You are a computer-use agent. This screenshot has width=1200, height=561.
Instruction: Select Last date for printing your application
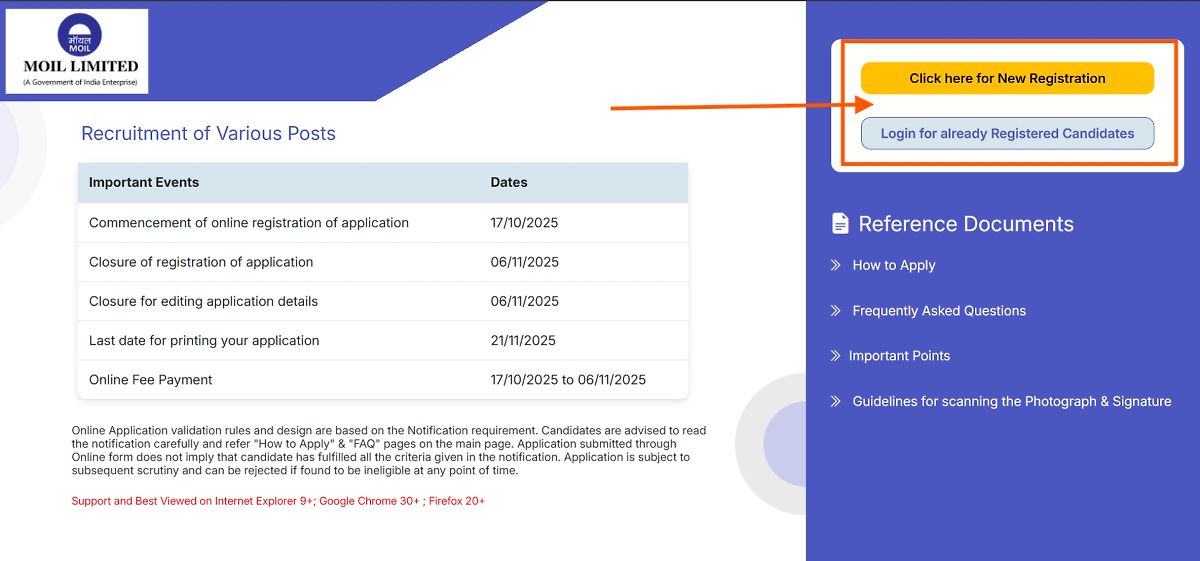pyautogui.click(x=204, y=340)
